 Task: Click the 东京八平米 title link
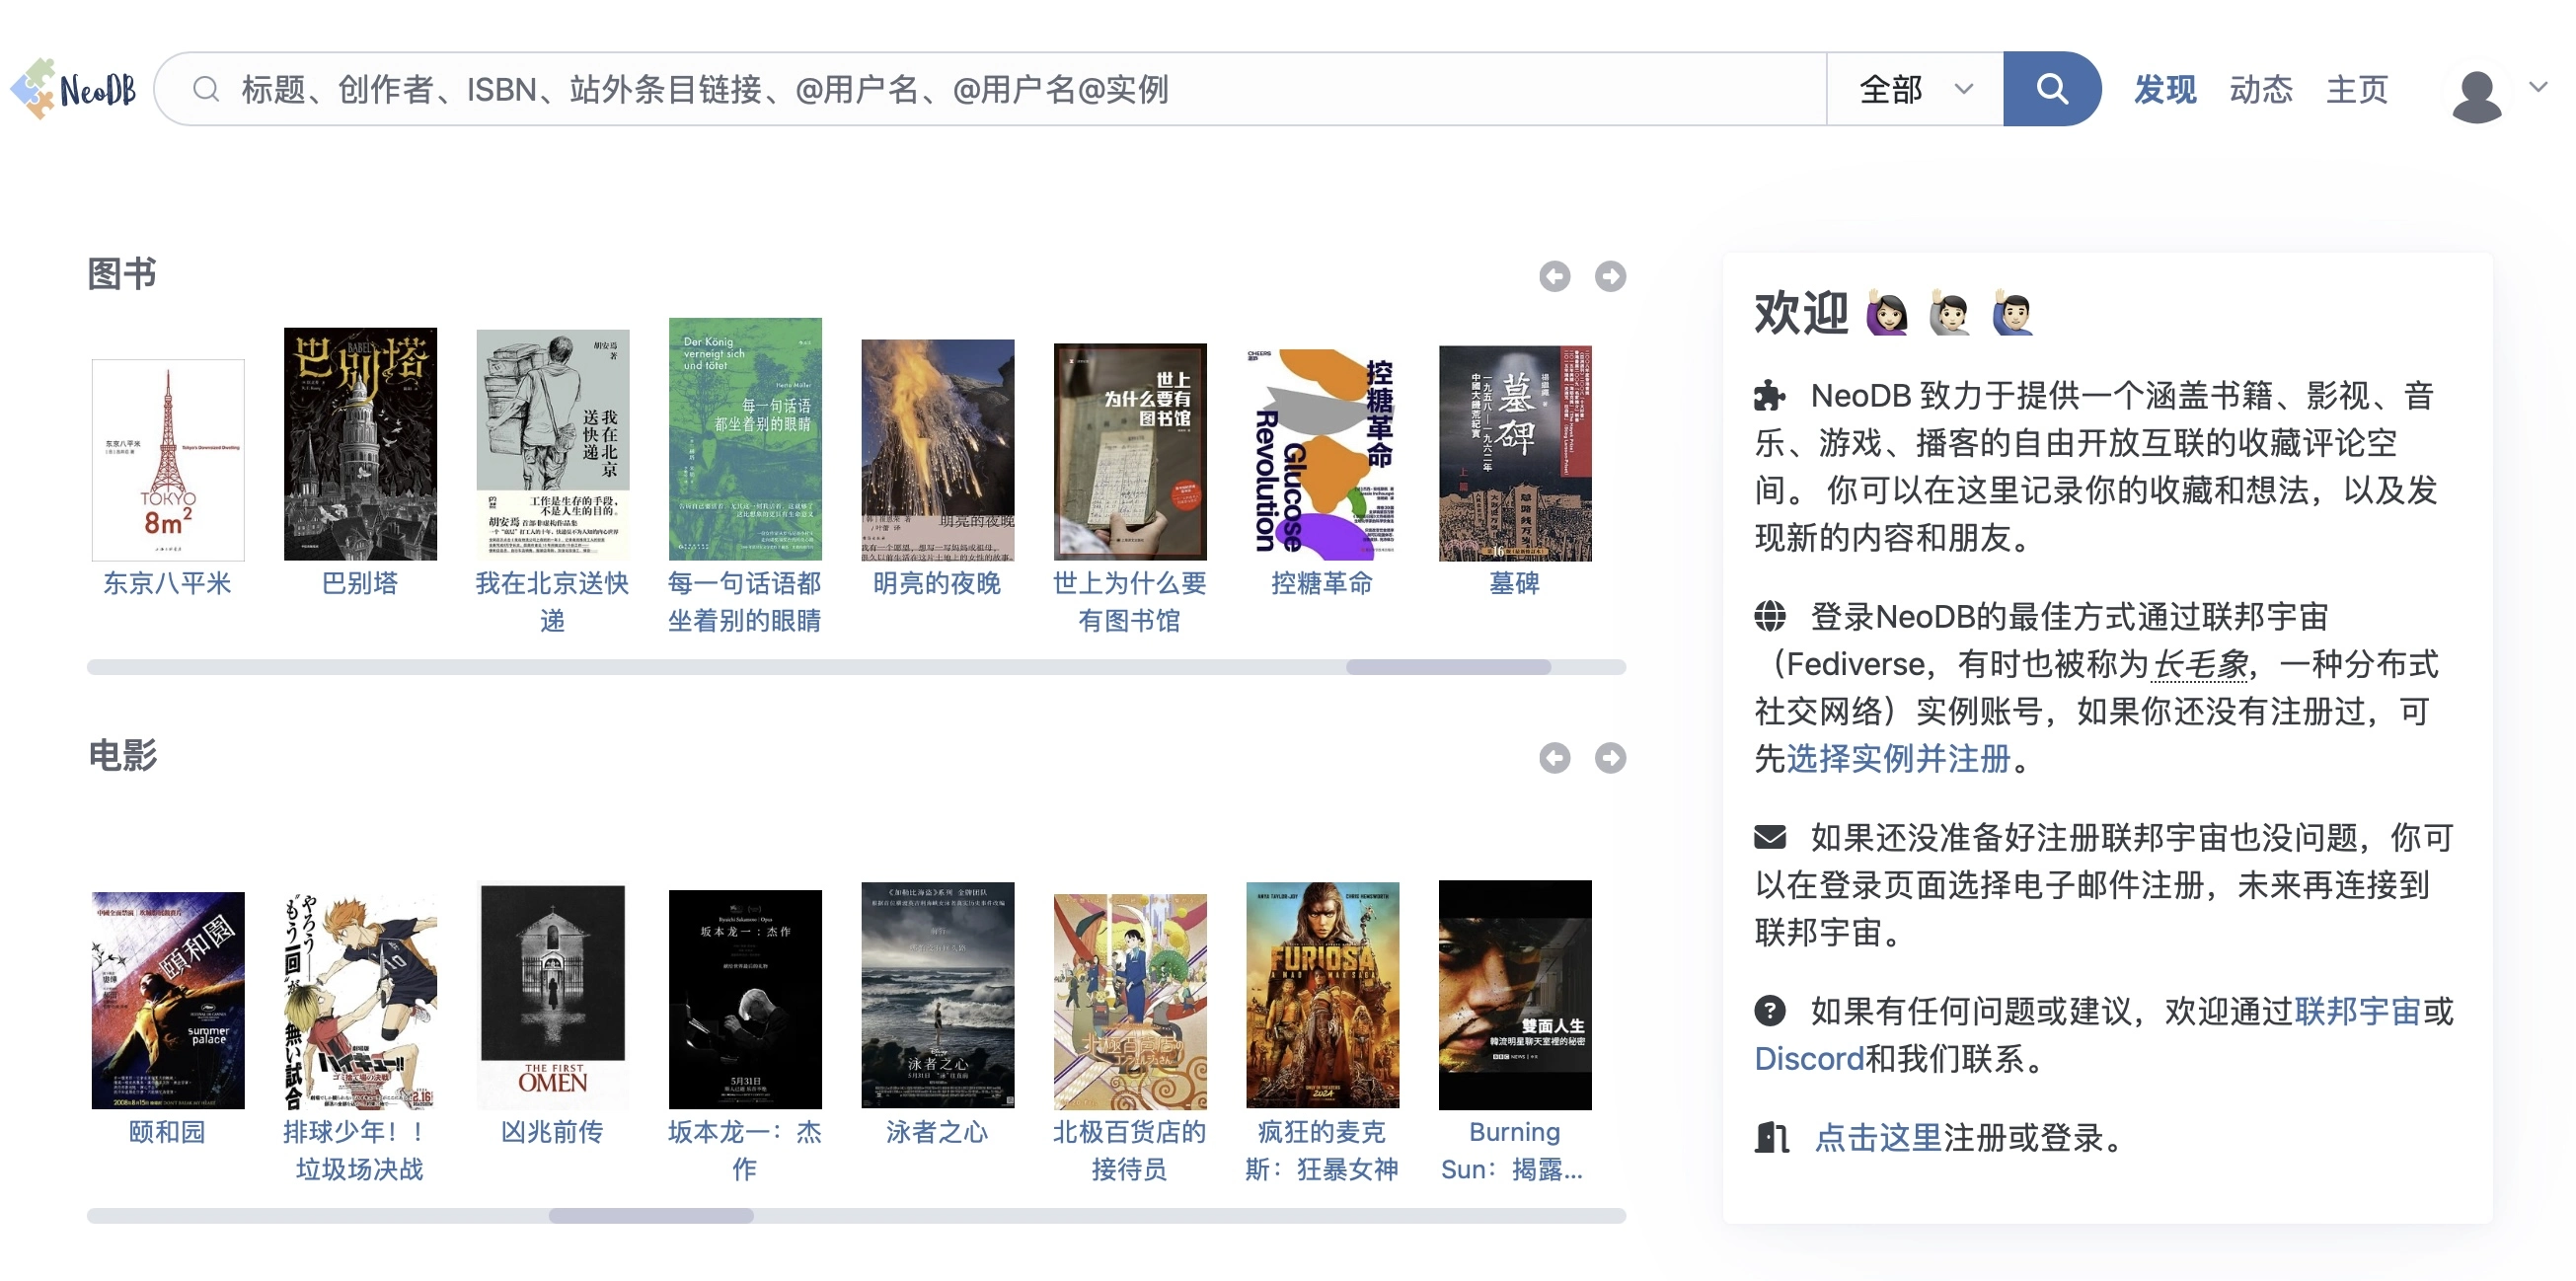click(168, 583)
